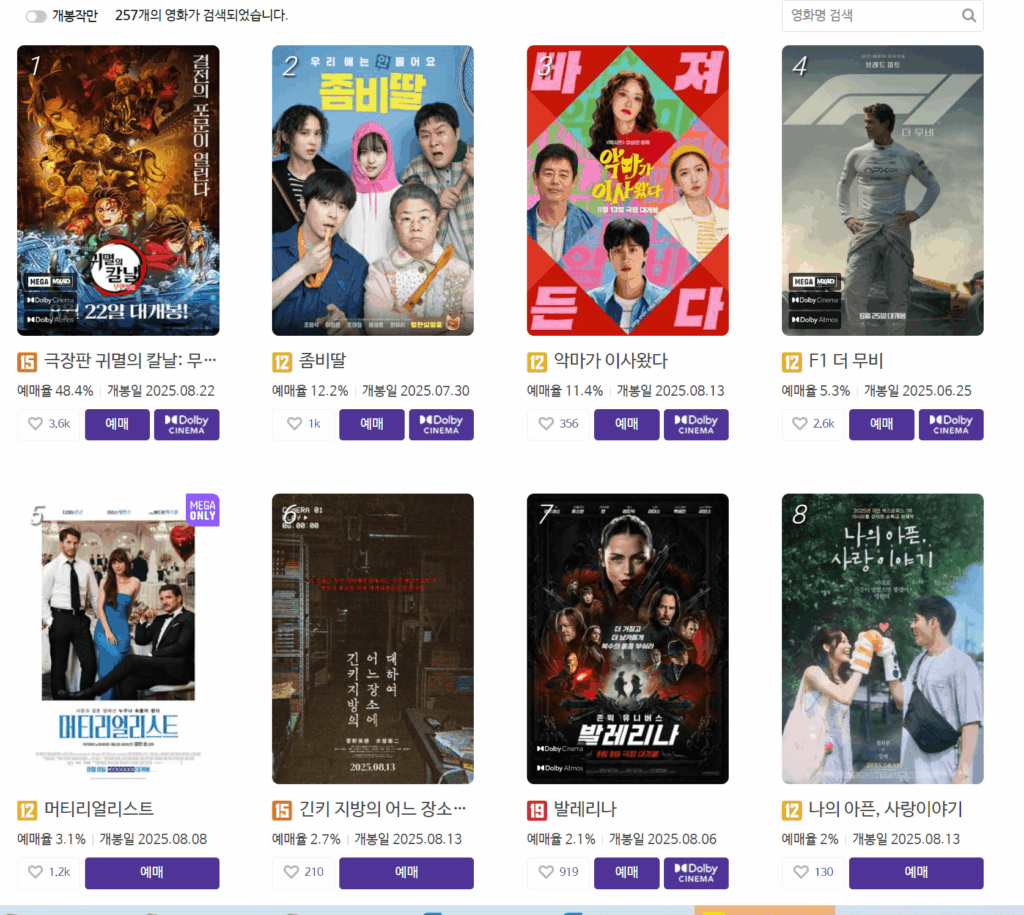The height and width of the screenshot is (915, 1024).
Task: Click heart icon for 머티리얼리스트
Action: [x=35, y=872]
